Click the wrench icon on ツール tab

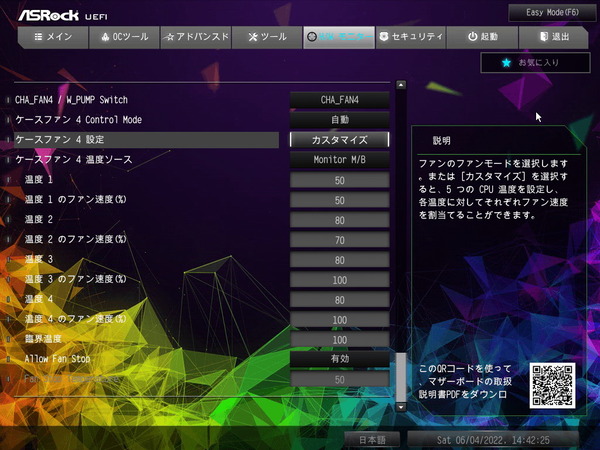[x=251, y=37]
